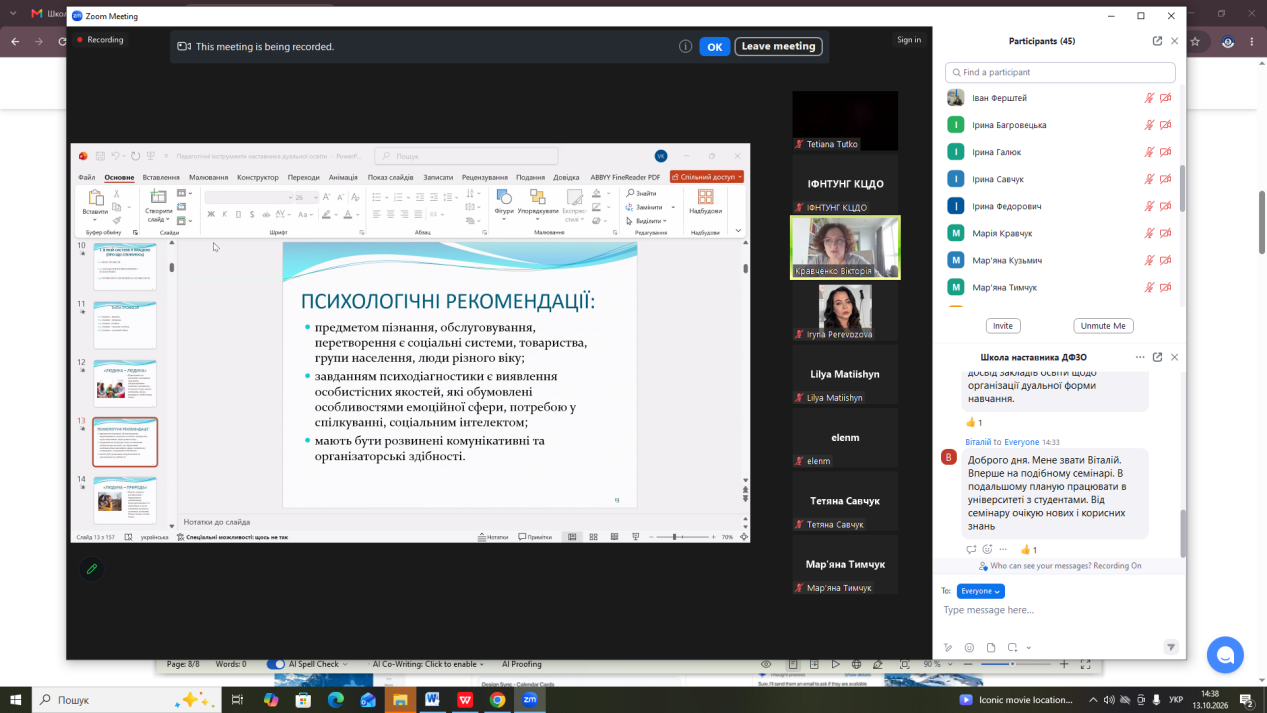Open the emoji picker in chat toolbar
Image resolution: width=1267 pixels, height=713 pixels.
[x=969, y=647]
